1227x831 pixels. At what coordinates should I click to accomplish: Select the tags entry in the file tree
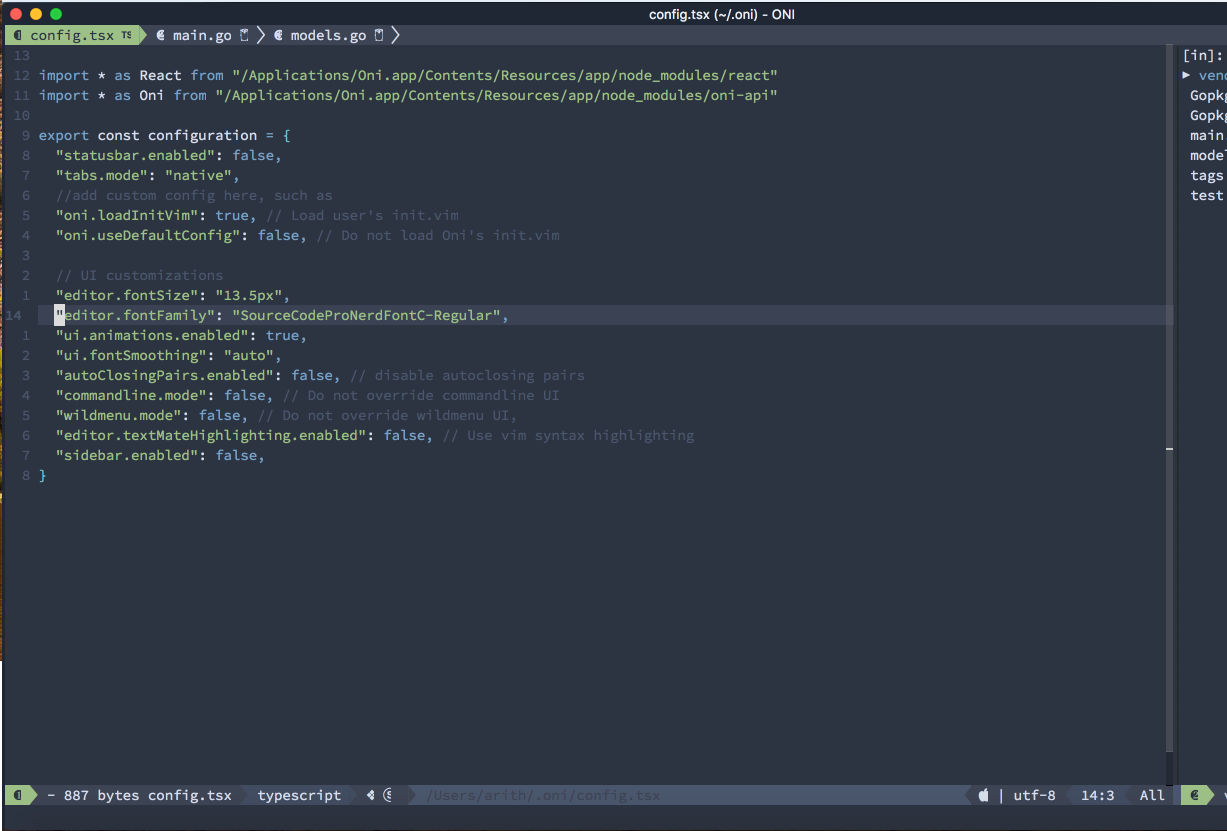[1207, 175]
